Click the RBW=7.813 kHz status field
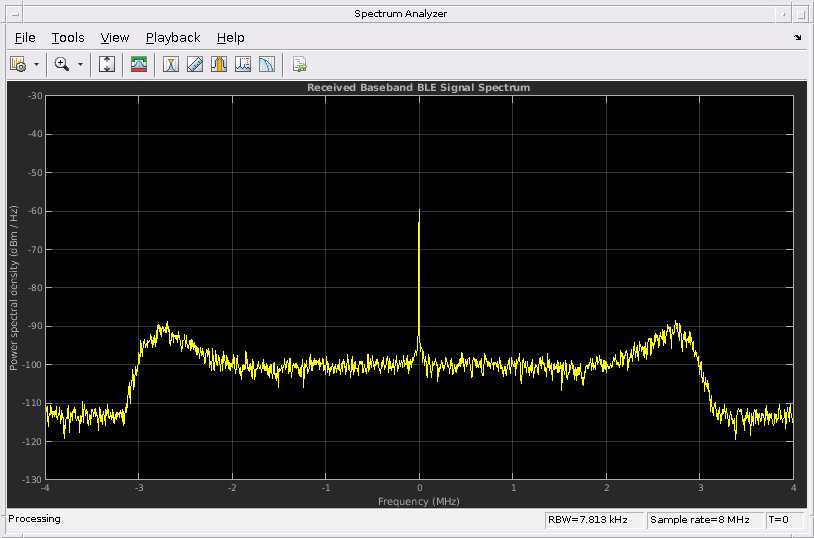The width and height of the screenshot is (814, 538). pyautogui.click(x=592, y=519)
